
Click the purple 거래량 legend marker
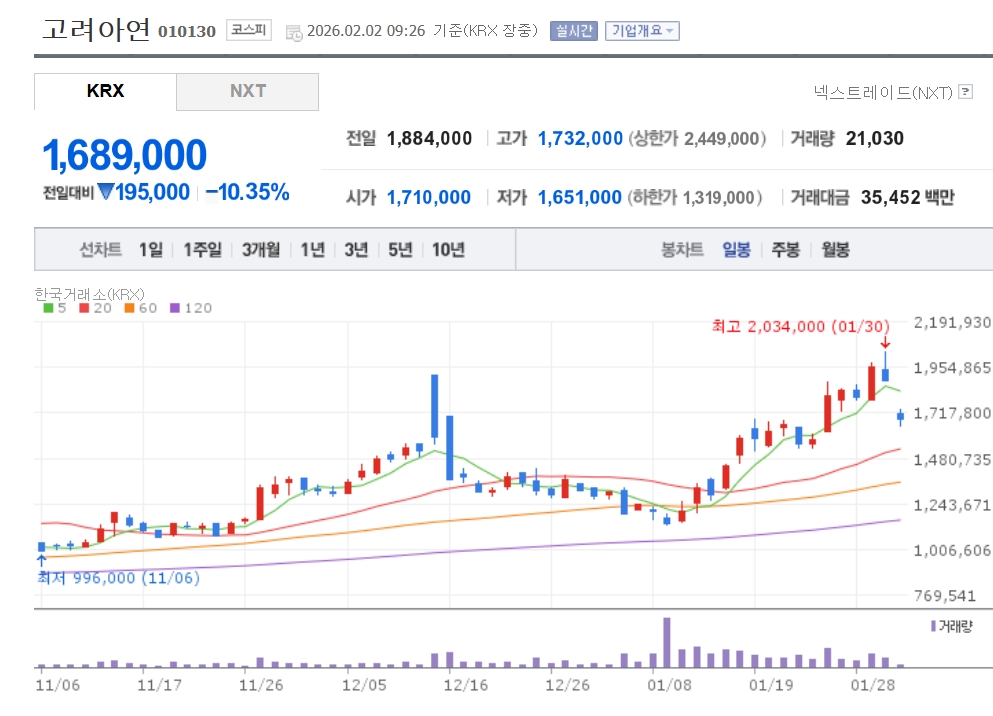(x=933, y=626)
